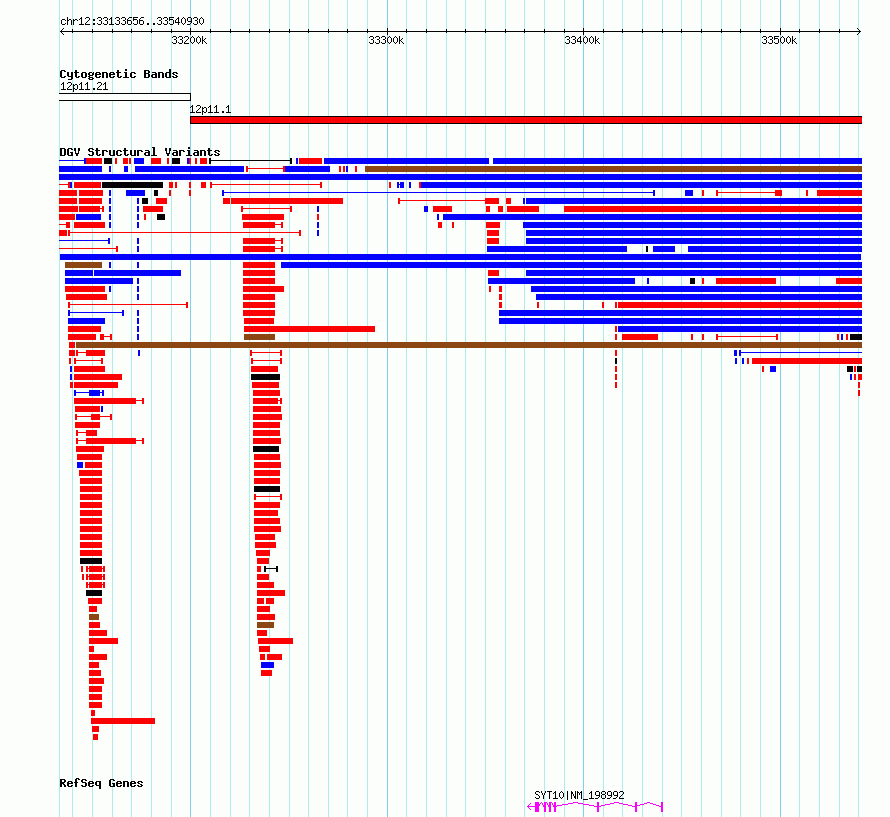Click the 33500k ruler tick label
The width and height of the screenshot is (890, 817).
click(779, 40)
